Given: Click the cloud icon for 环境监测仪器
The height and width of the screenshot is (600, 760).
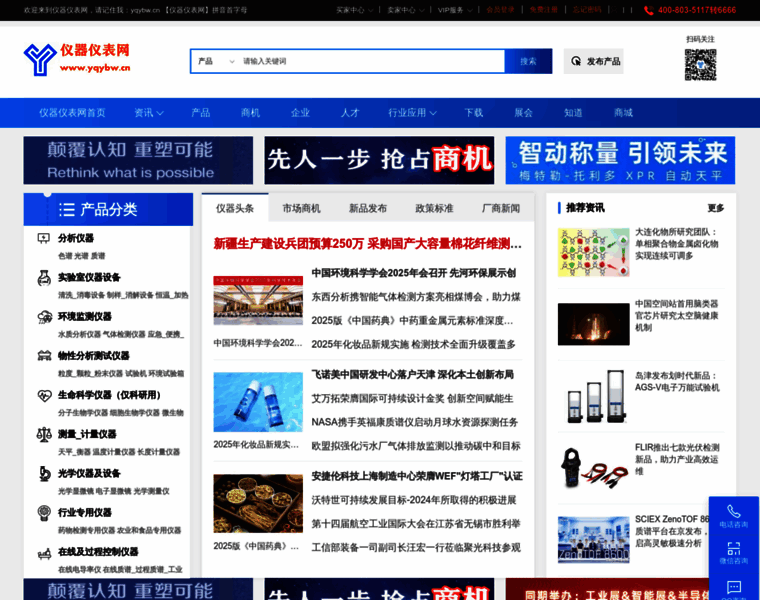Looking at the screenshot, I should click(44, 316).
